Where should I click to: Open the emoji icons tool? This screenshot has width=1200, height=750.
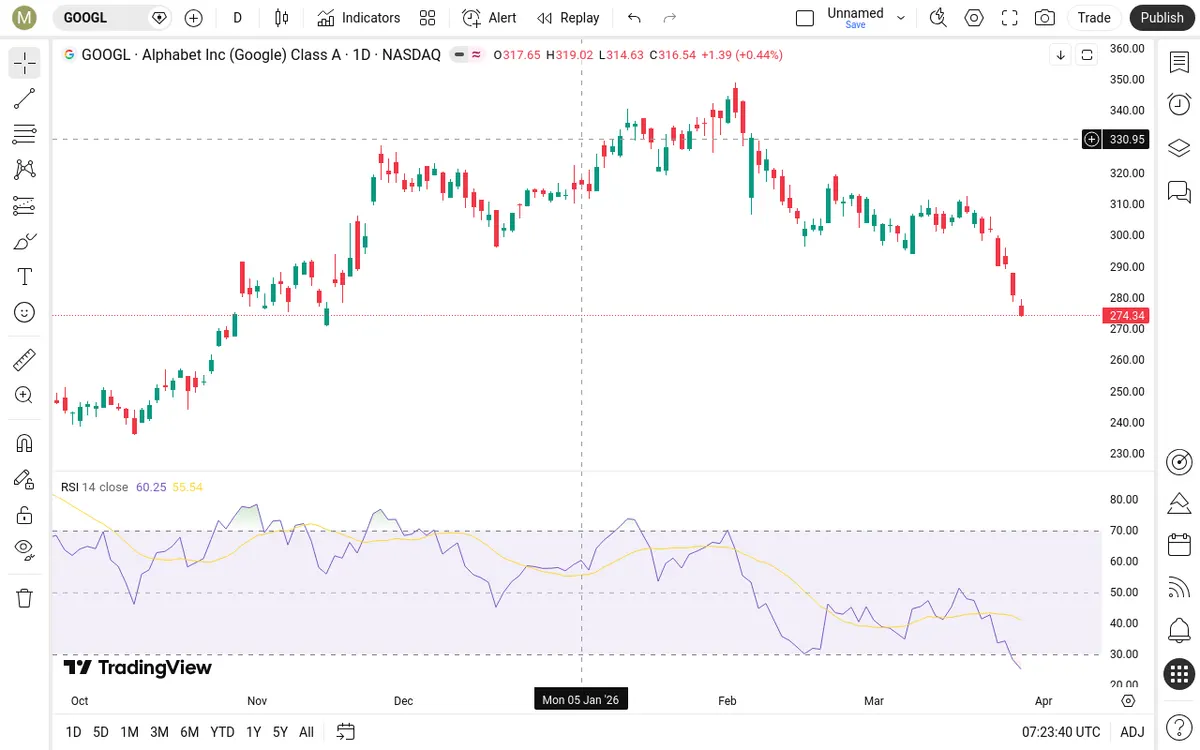(x=25, y=312)
